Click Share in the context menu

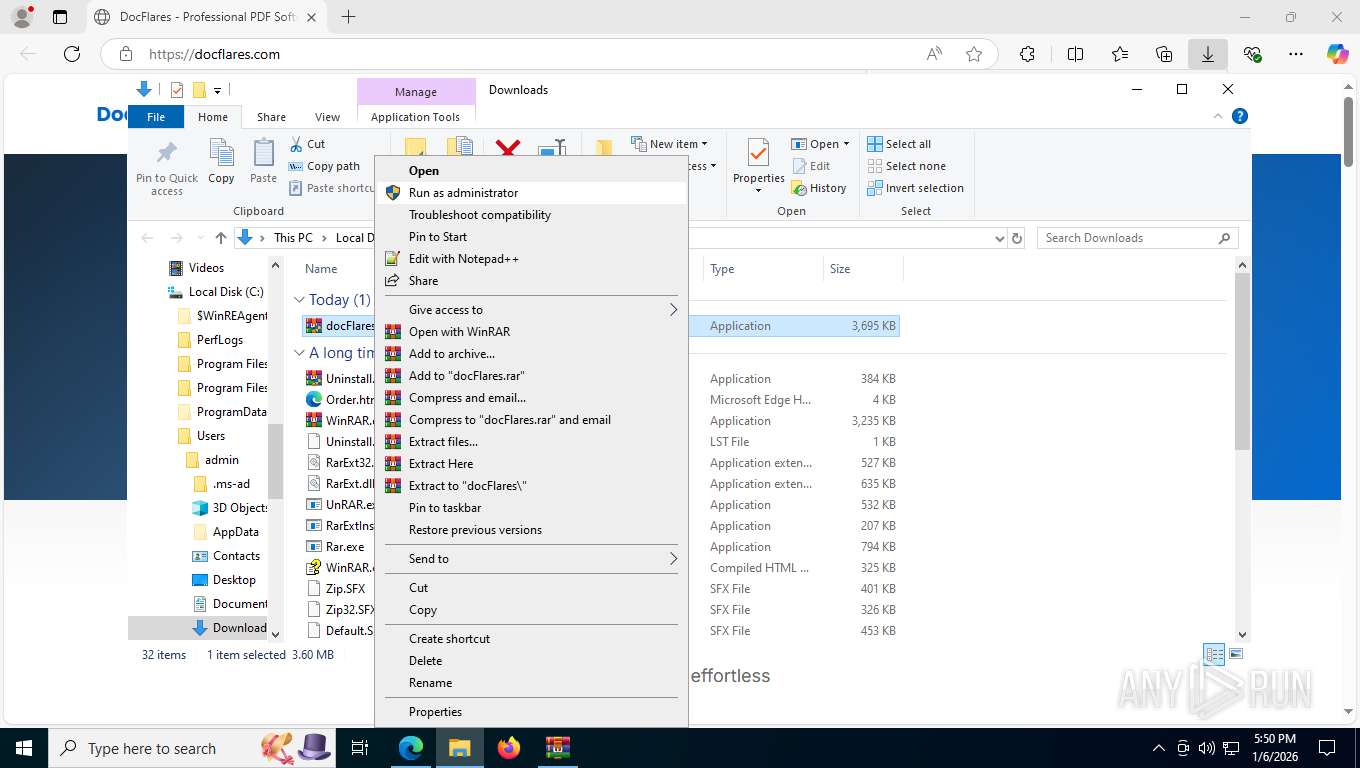531,281
